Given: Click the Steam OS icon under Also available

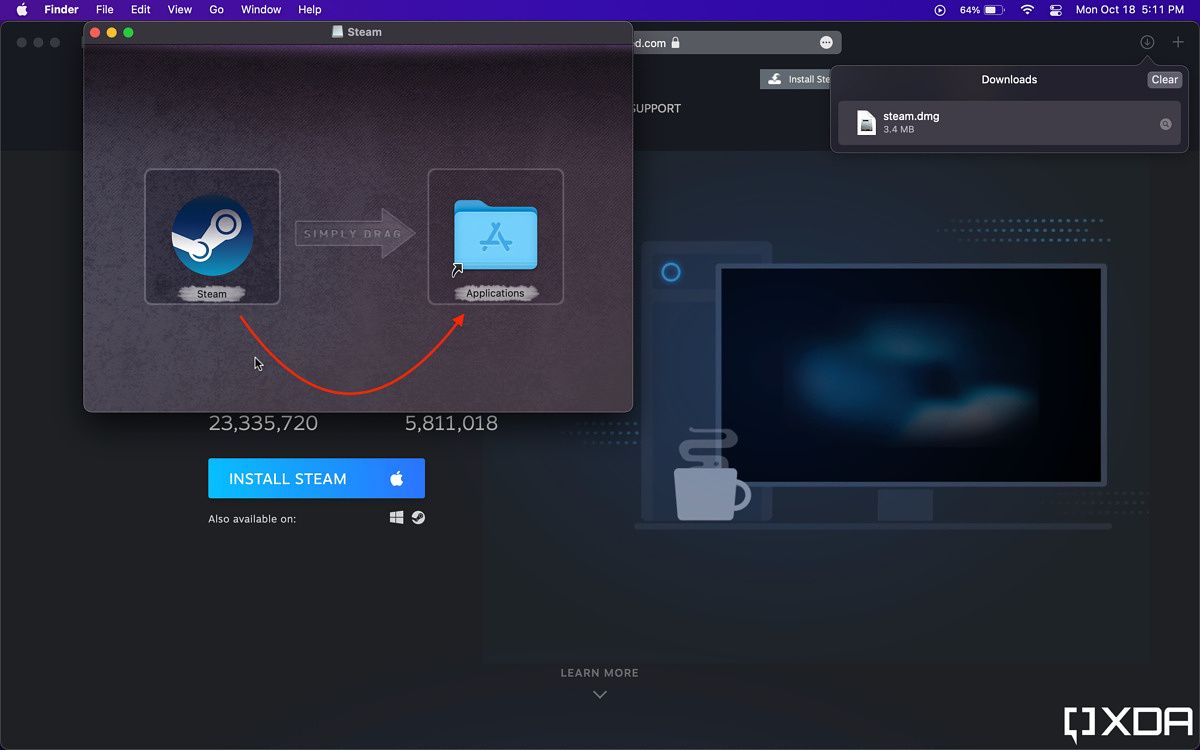Looking at the screenshot, I should pos(418,518).
